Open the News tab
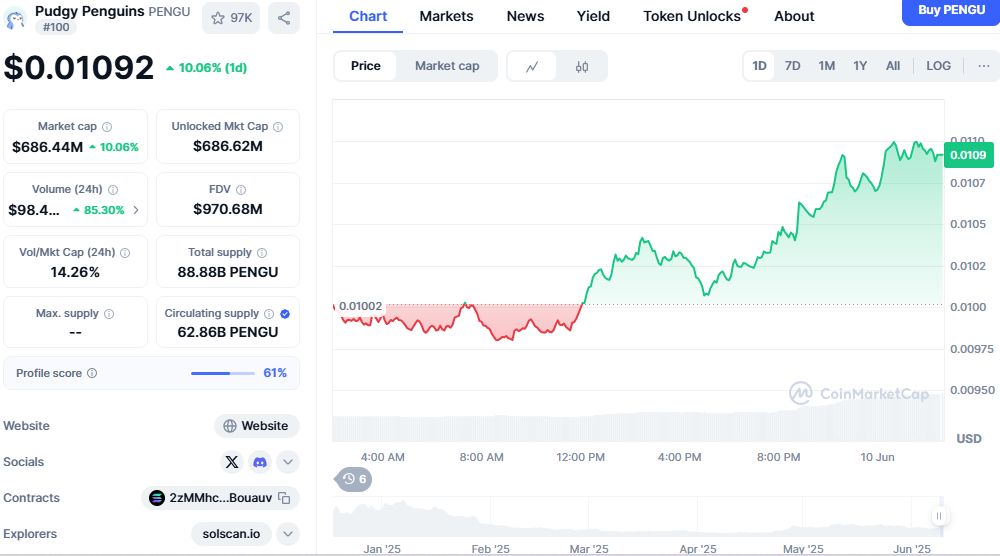The image size is (1000, 556). (526, 16)
